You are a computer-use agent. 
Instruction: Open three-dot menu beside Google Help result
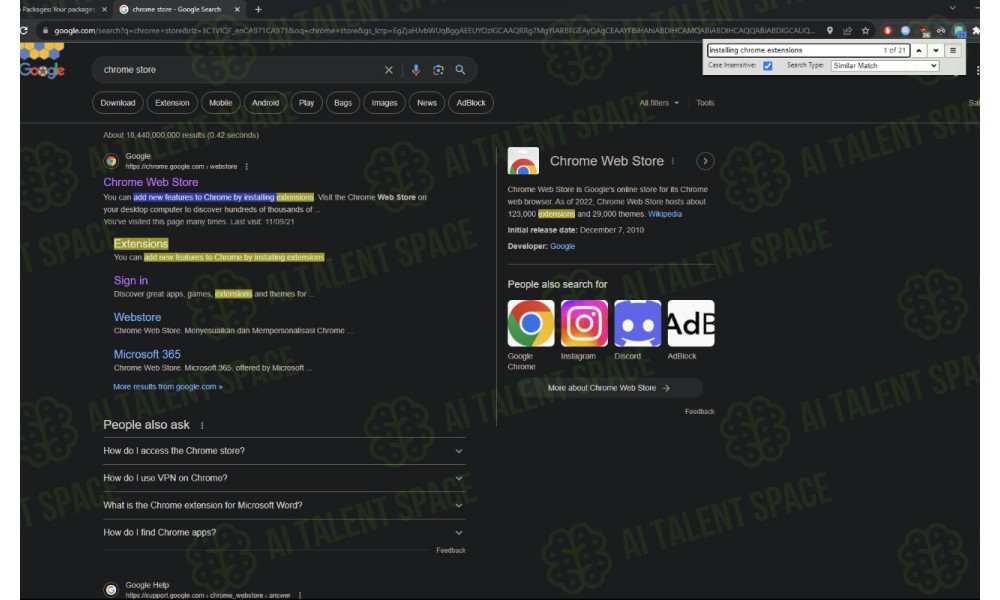[x=300, y=595]
